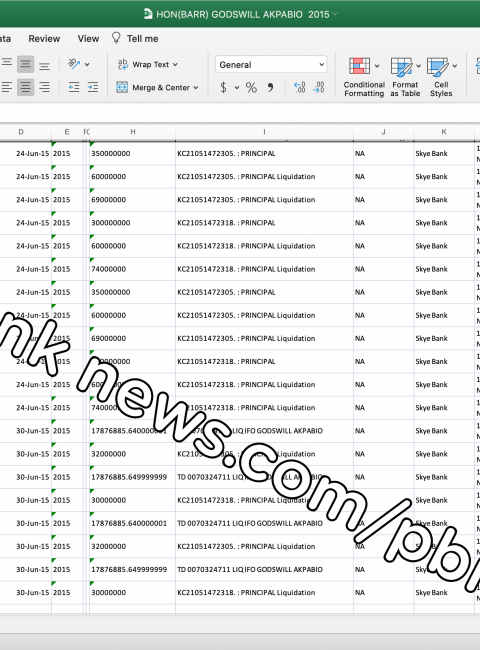Screen dimensions: 480x650
Task: Click first cell containing 74000000
Action: click(132, 269)
